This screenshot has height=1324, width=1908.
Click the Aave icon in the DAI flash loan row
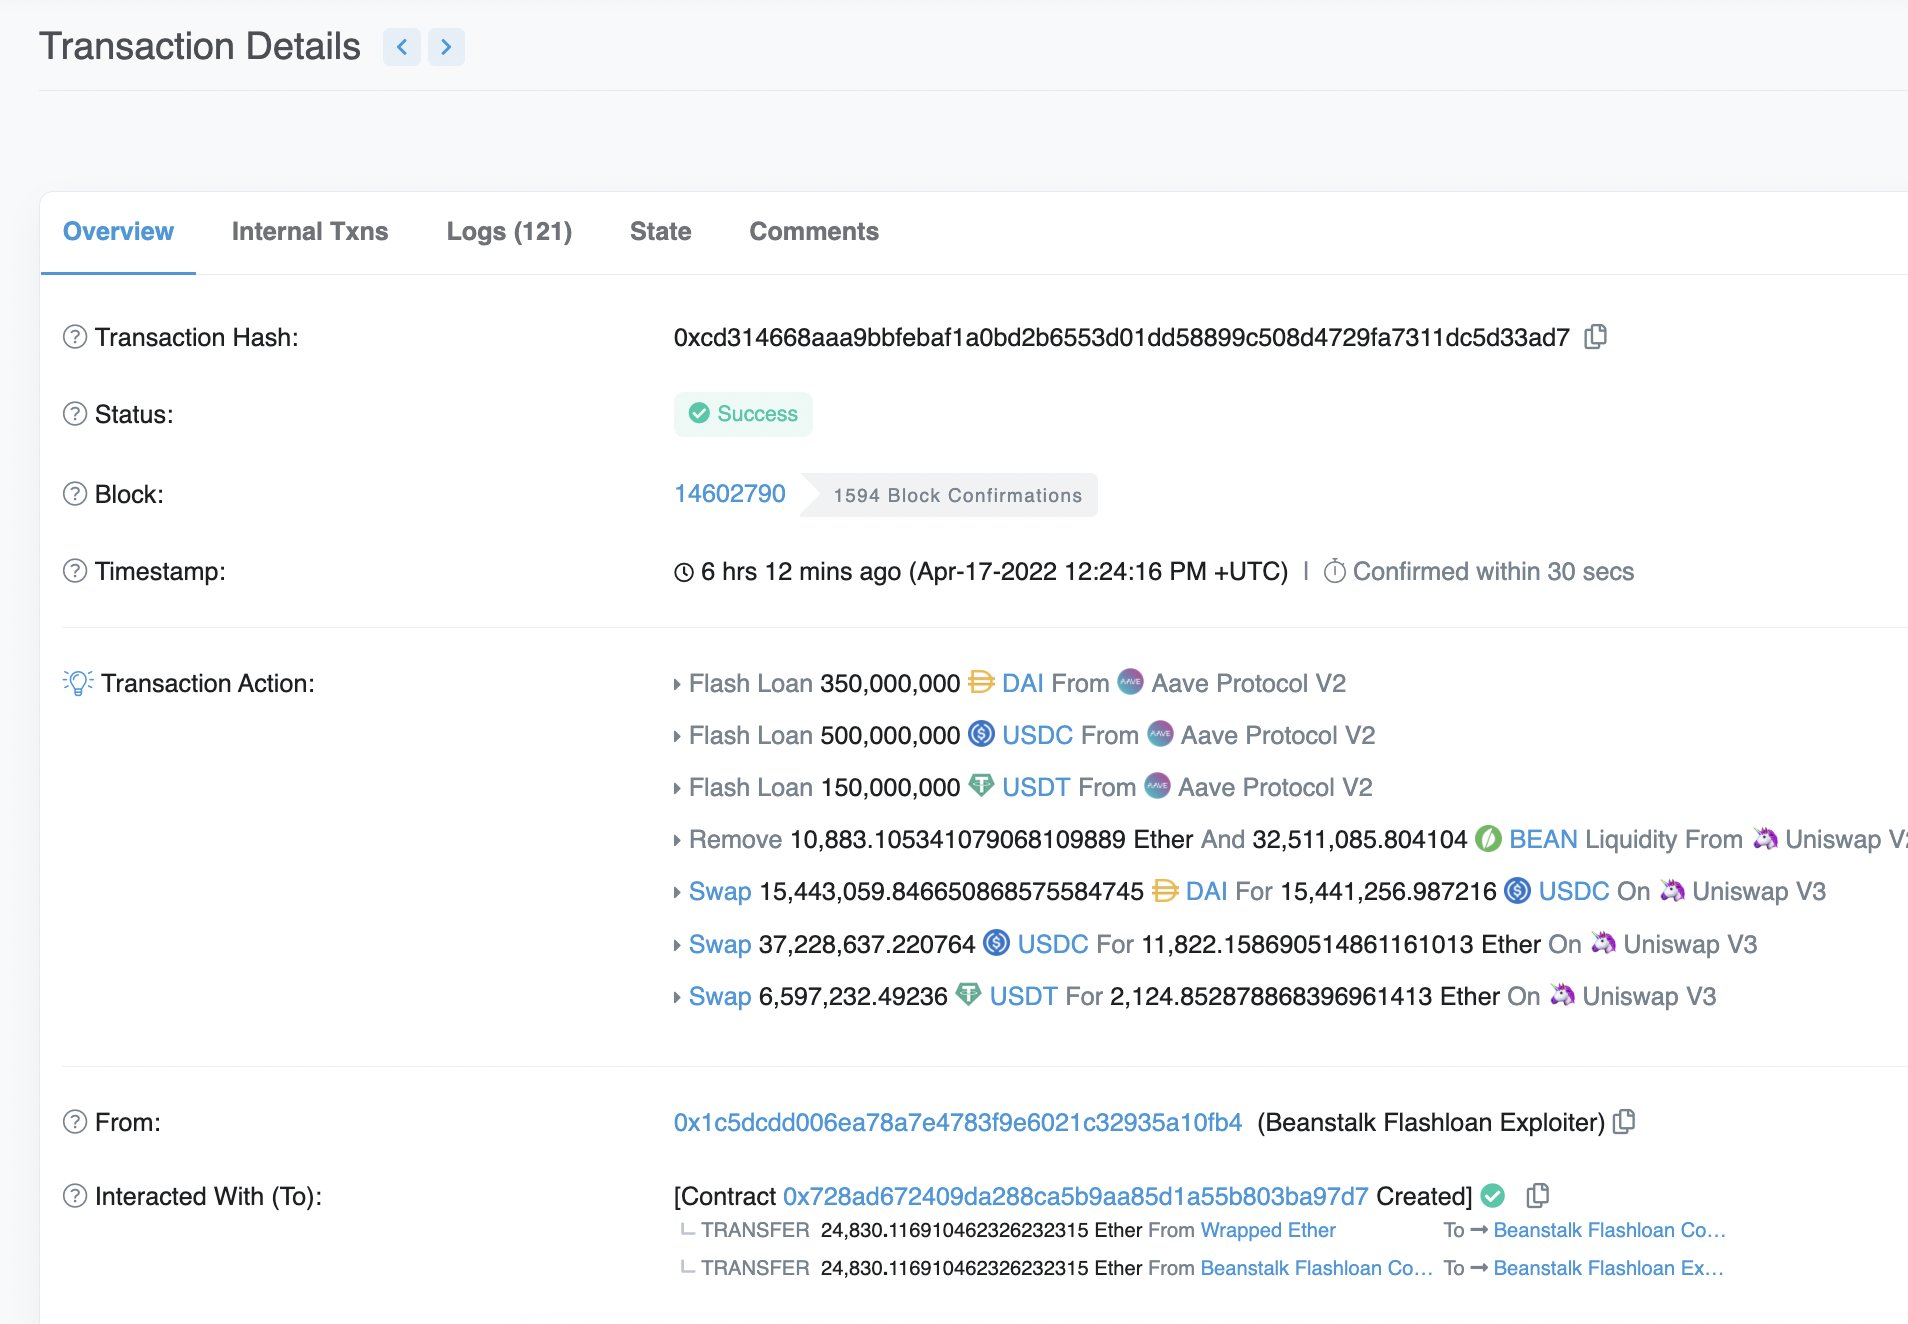(x=1130, y=682)
